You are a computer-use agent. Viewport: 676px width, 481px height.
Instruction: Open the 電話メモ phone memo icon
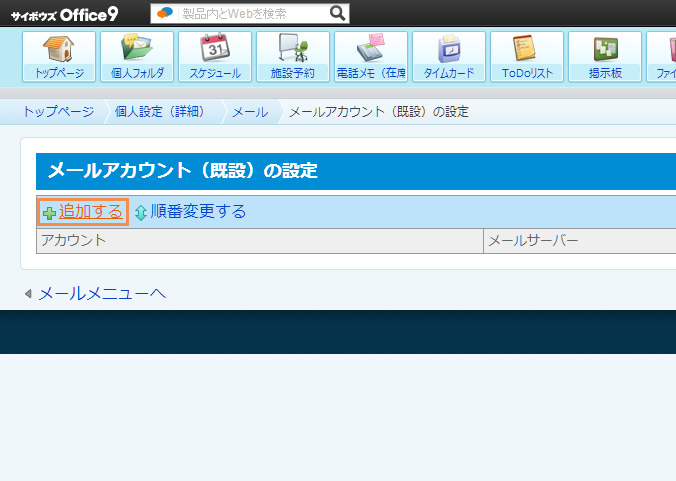click(371, 56)
